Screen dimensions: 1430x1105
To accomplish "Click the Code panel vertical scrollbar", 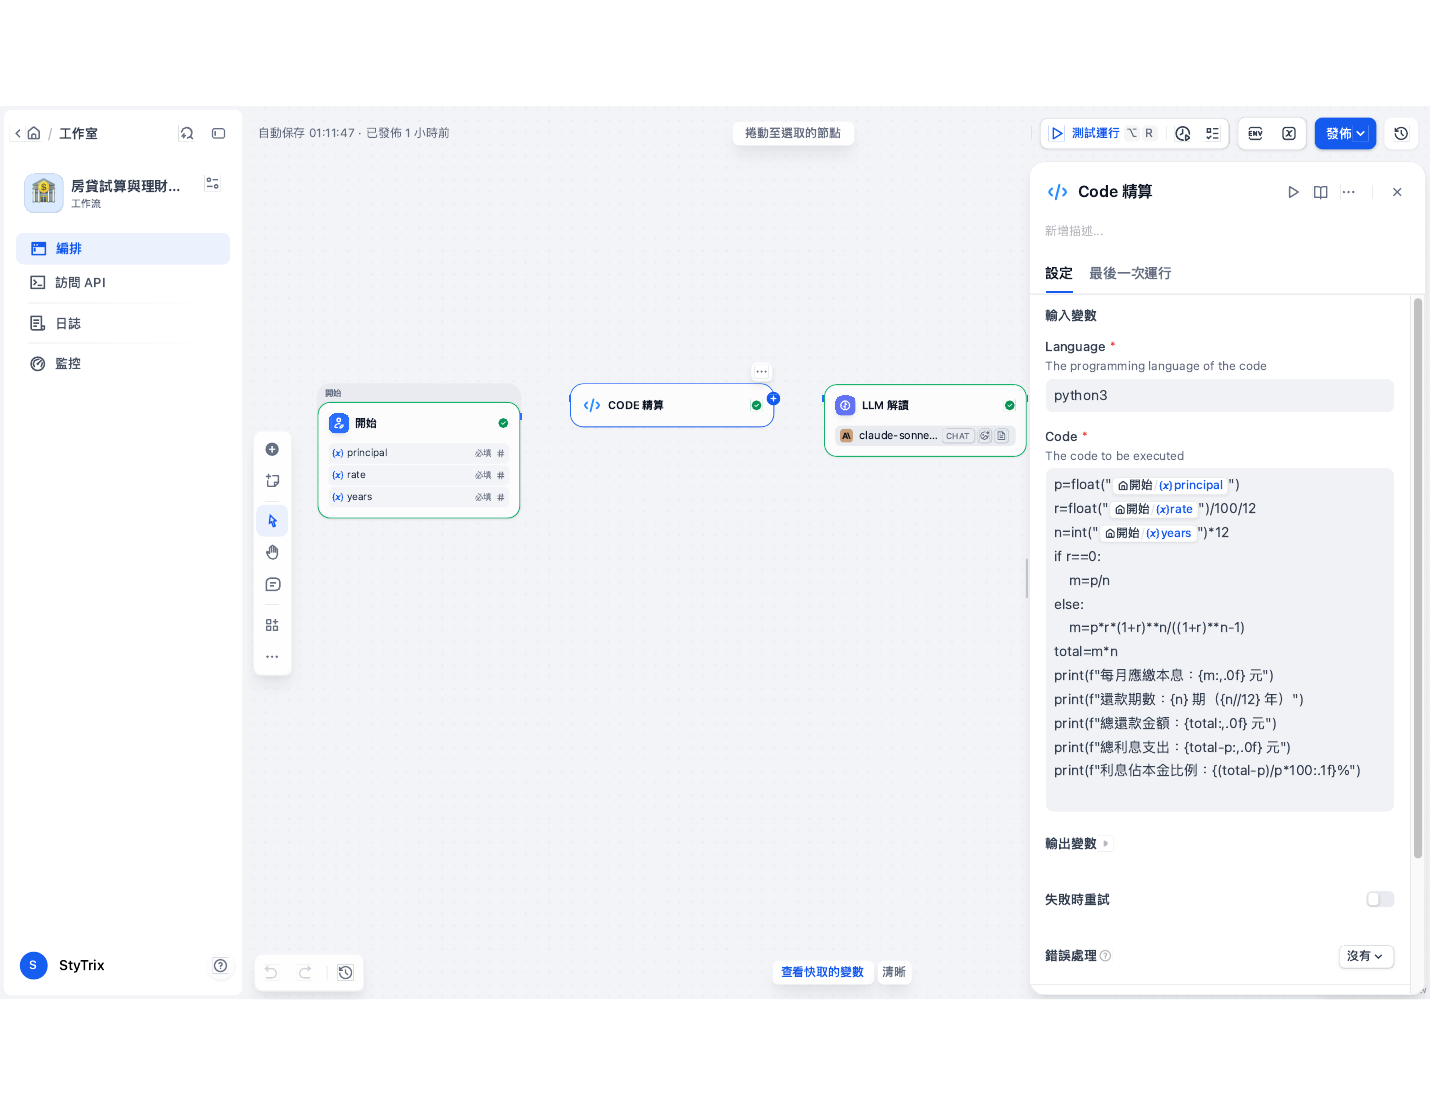I will [1418, 578].
